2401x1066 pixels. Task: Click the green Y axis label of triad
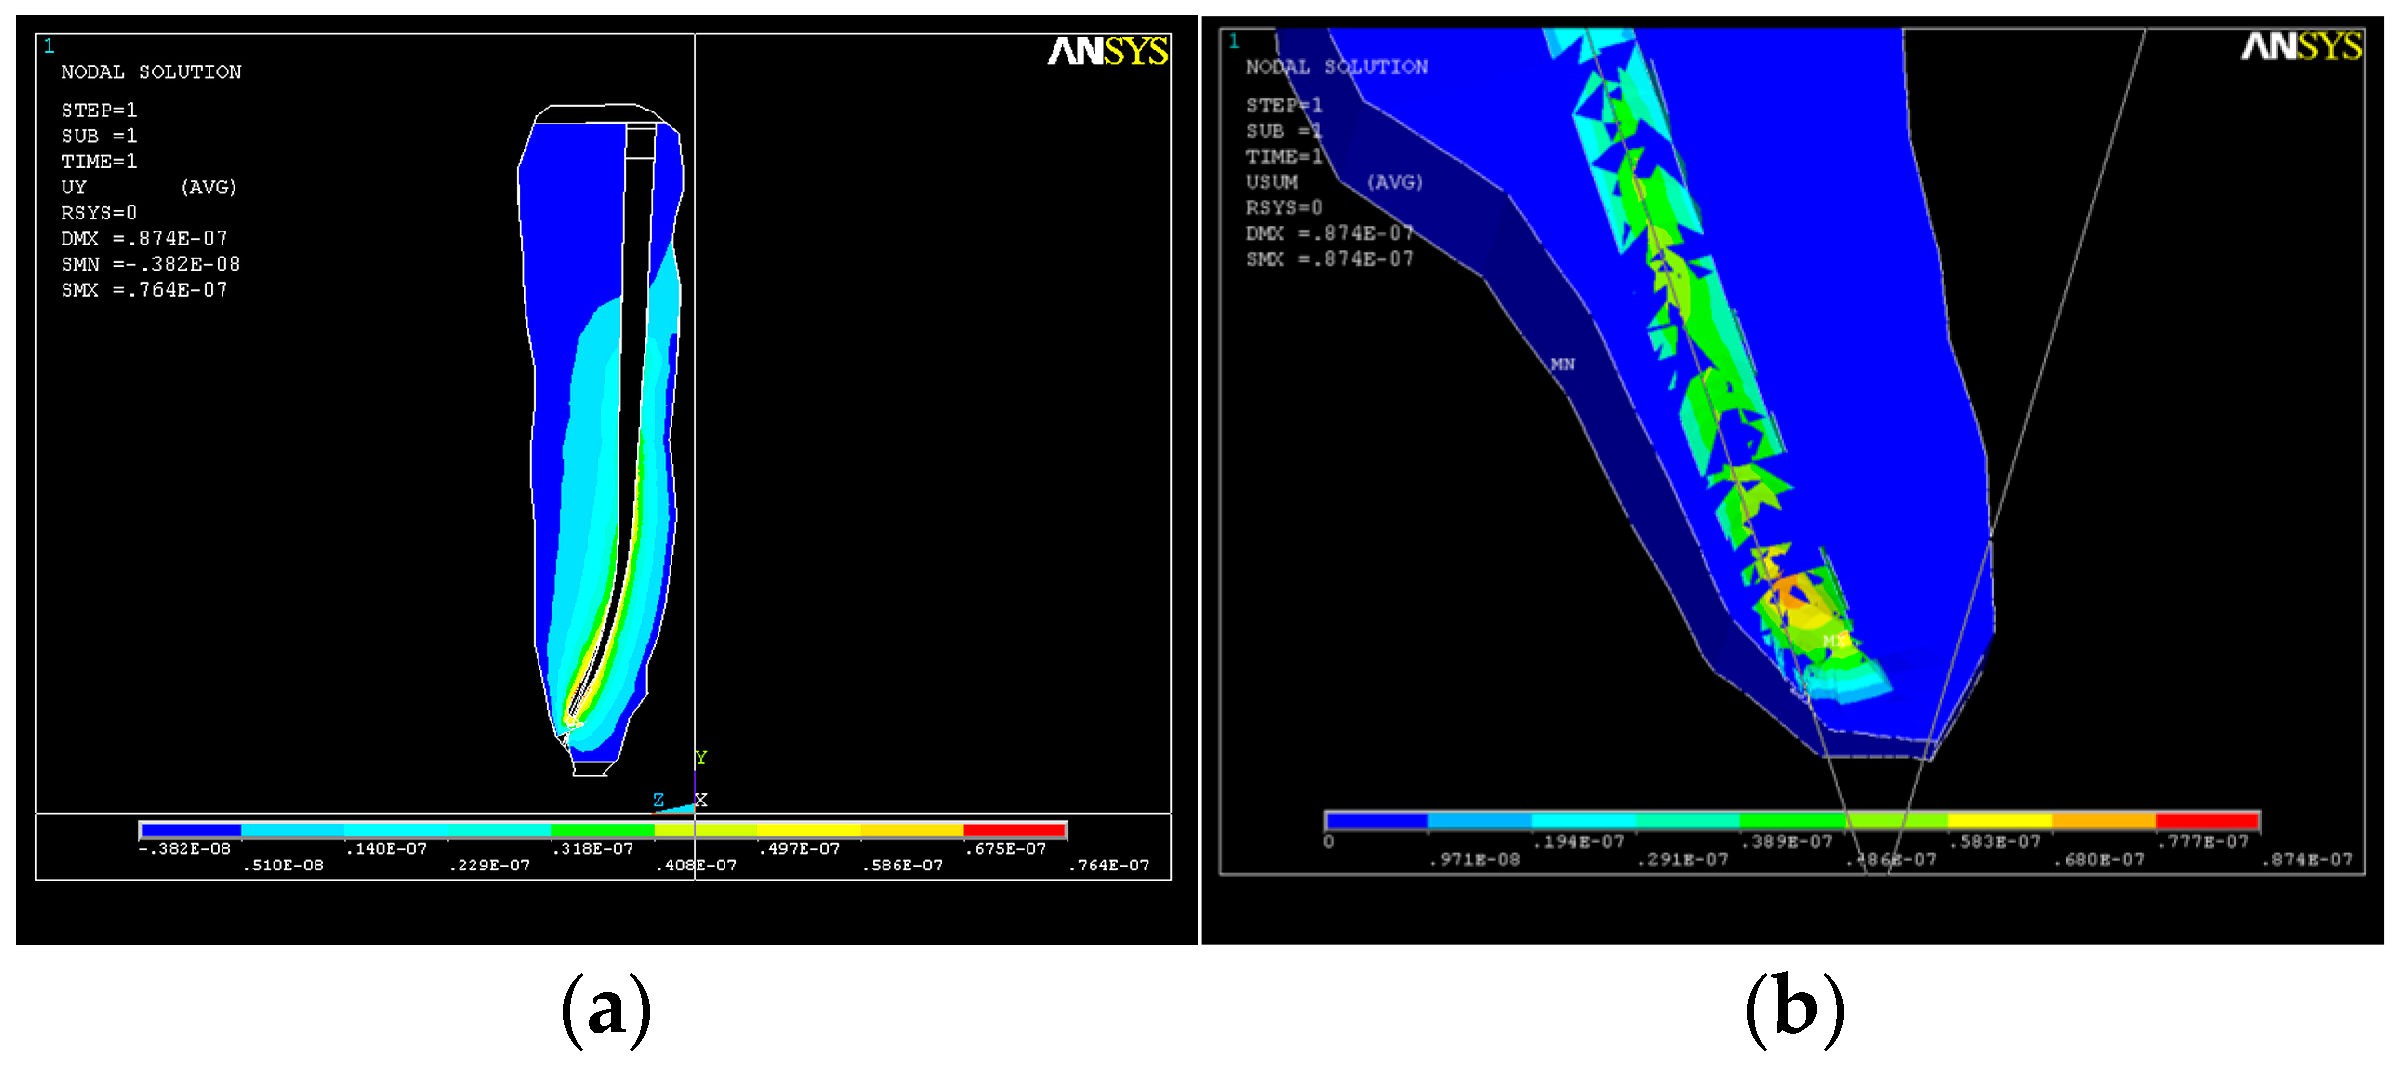(701, 758)
